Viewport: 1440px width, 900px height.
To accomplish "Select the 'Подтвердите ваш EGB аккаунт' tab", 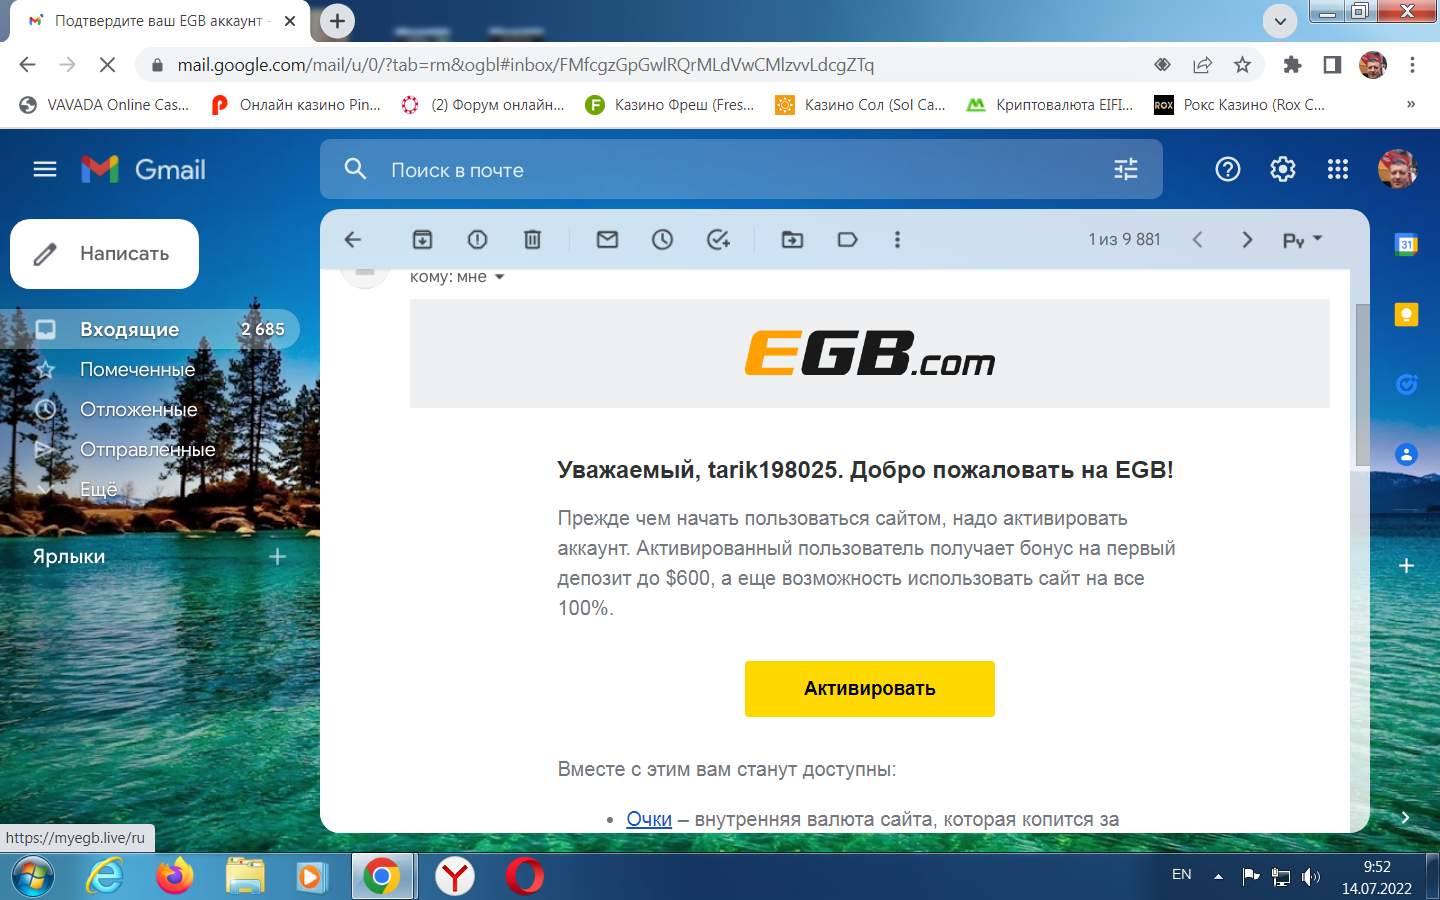I will coord(160,21).
